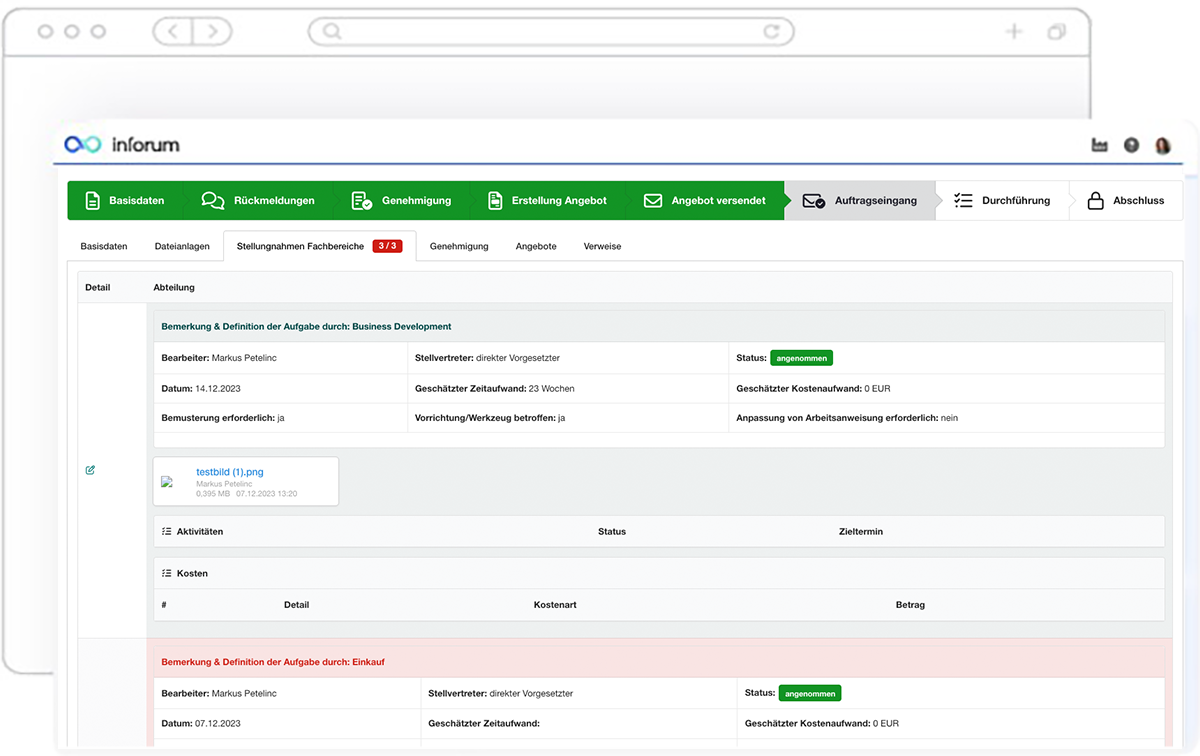1200x756 pixels.
Task: Click the checklist icon on Durchführung step
Action: 962,200
